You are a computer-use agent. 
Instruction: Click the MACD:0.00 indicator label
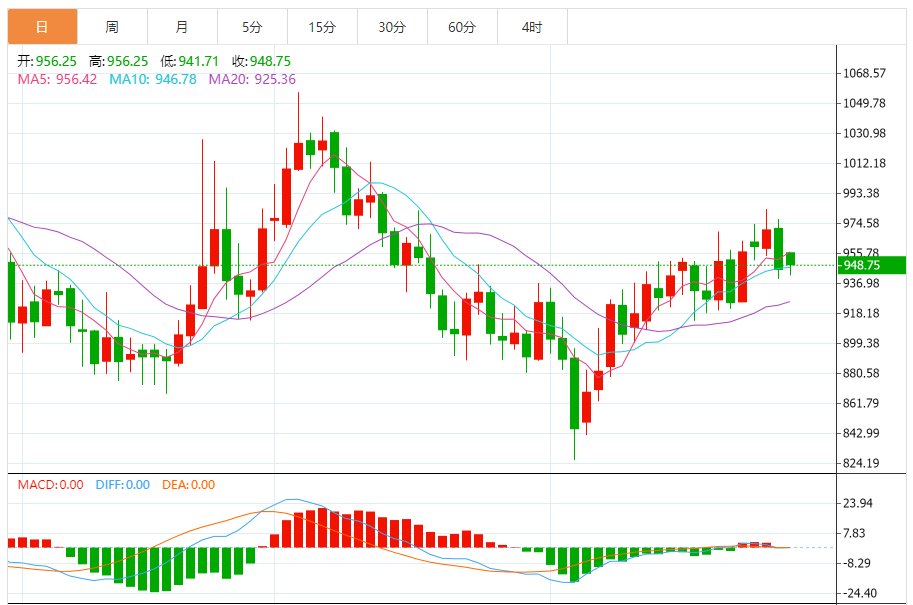coord(51,484)
